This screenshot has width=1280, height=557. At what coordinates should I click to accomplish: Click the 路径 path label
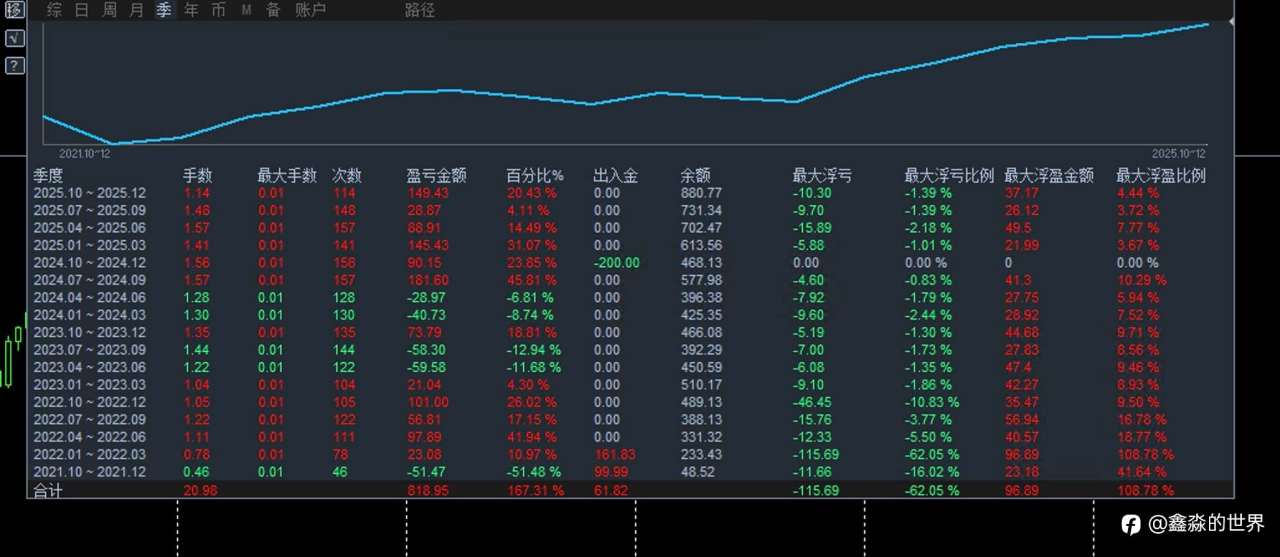[x=420, y=10]
